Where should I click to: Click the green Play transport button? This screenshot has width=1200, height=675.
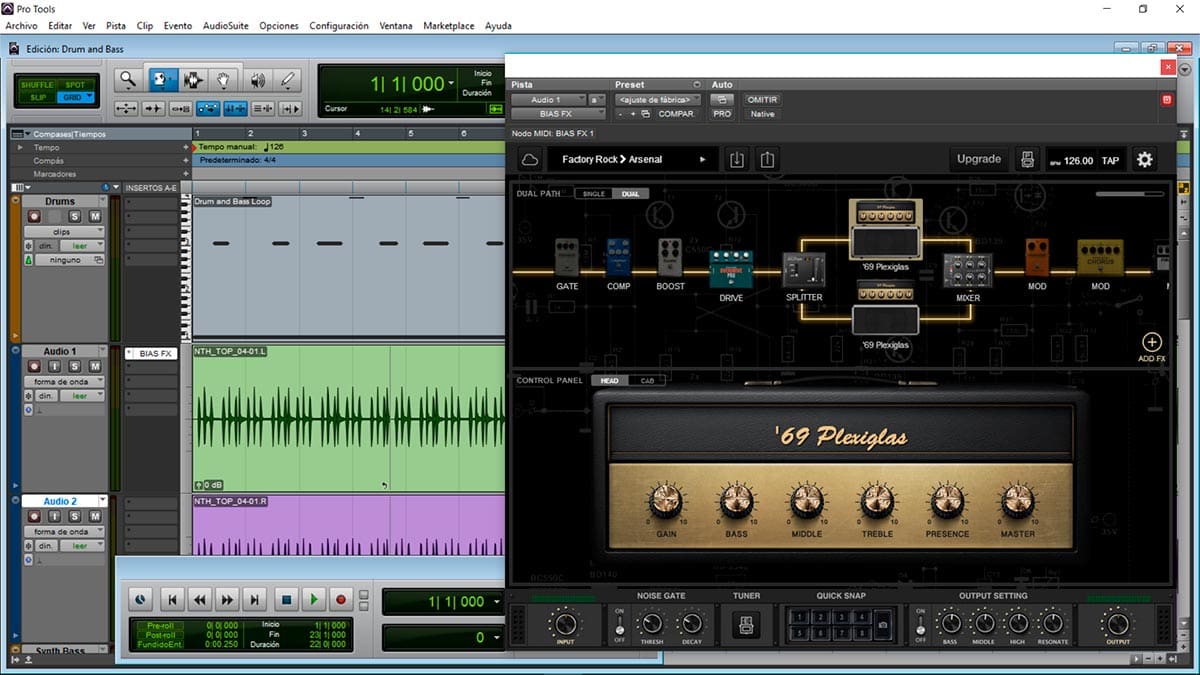pos(313,600)
